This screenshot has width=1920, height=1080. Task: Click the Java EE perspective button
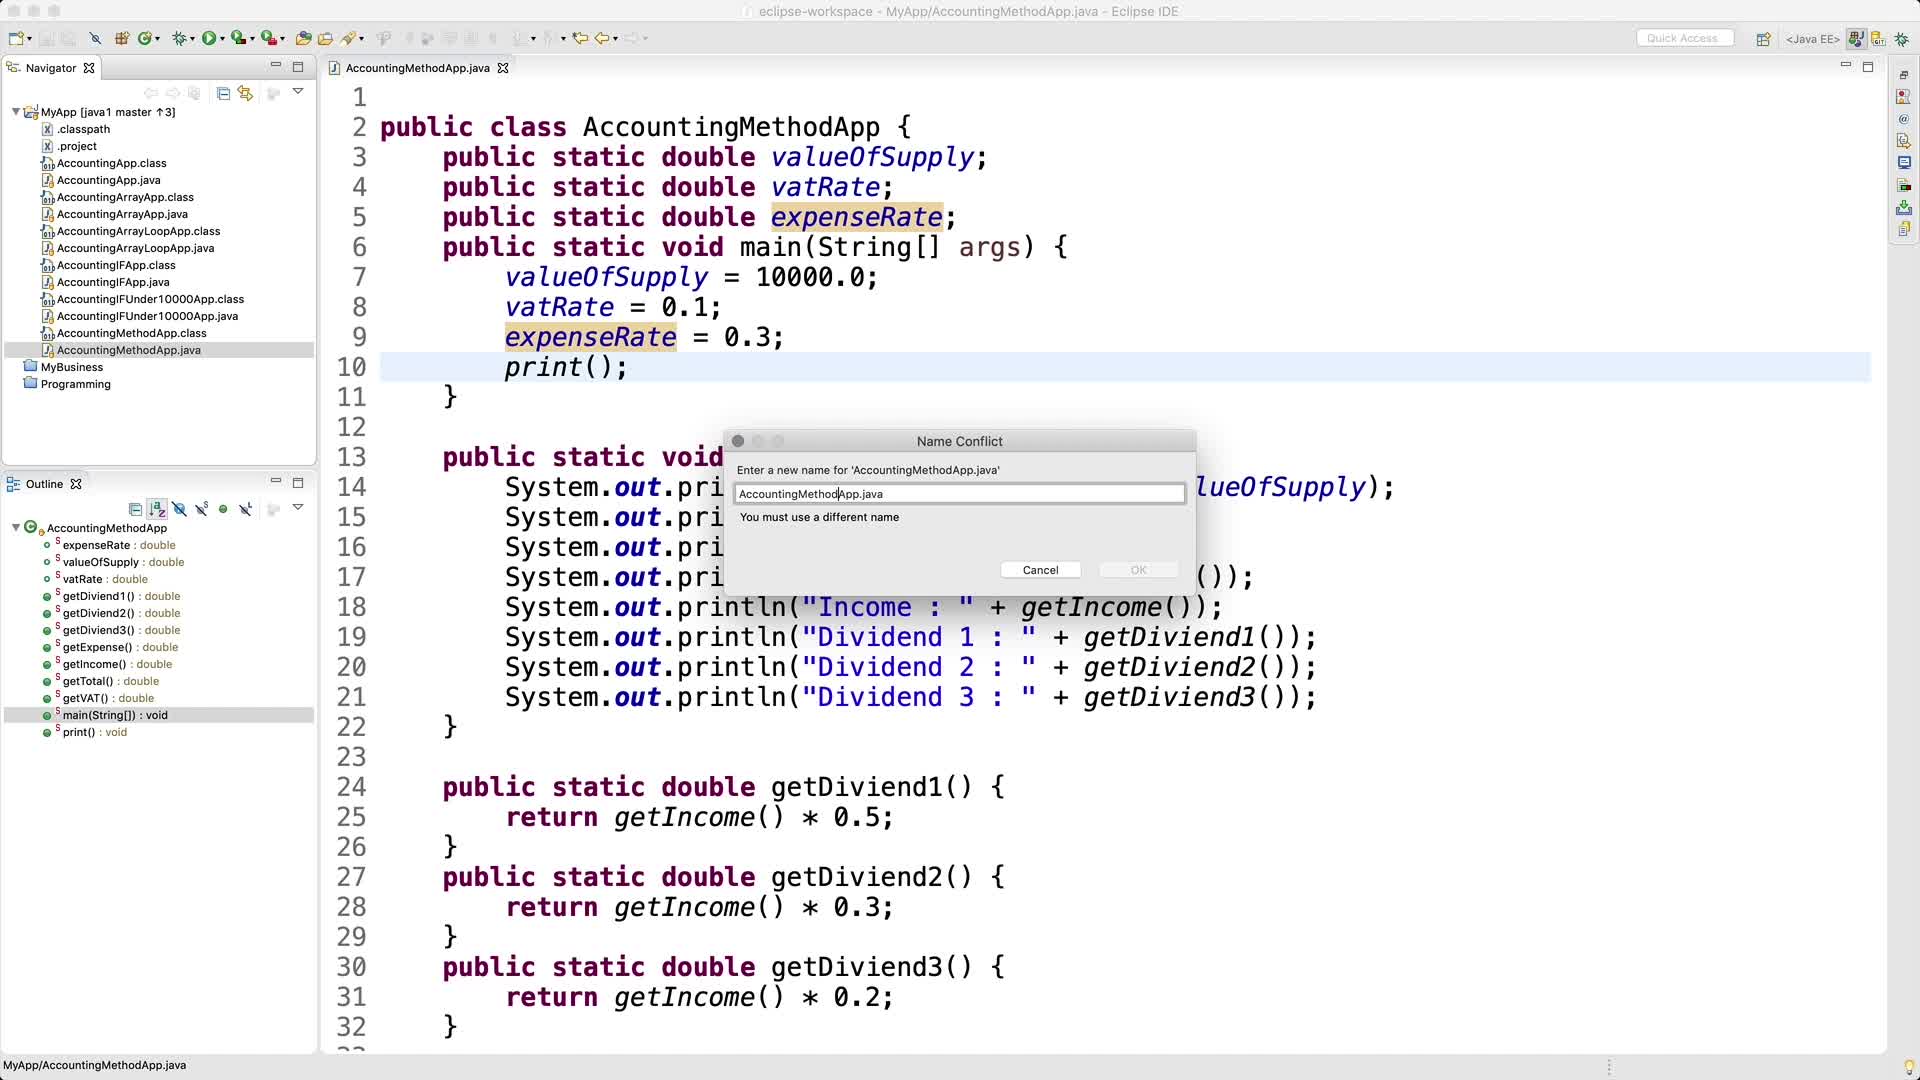pyautogui.click(x=1813, y=39)
